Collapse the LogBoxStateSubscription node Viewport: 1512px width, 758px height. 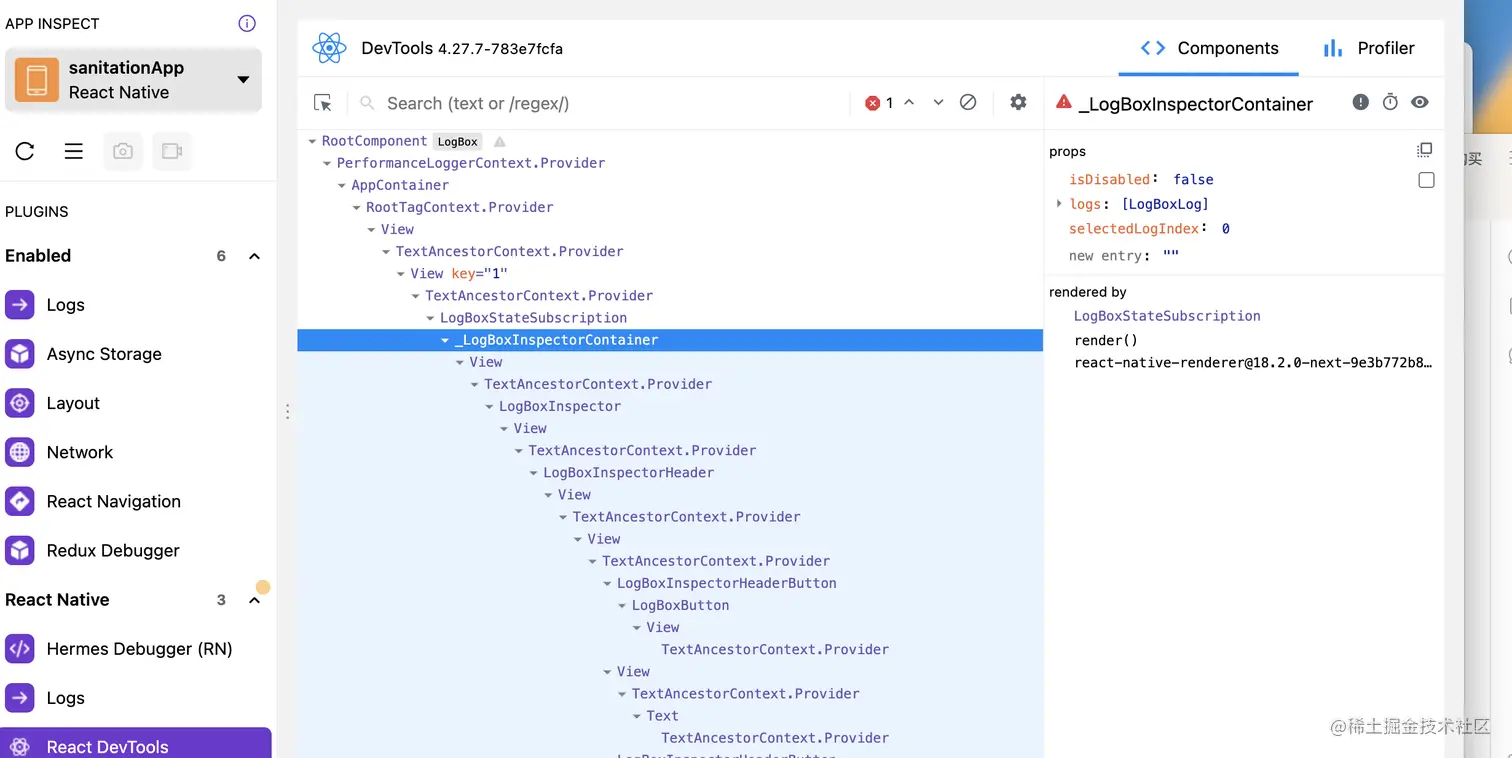431,318
